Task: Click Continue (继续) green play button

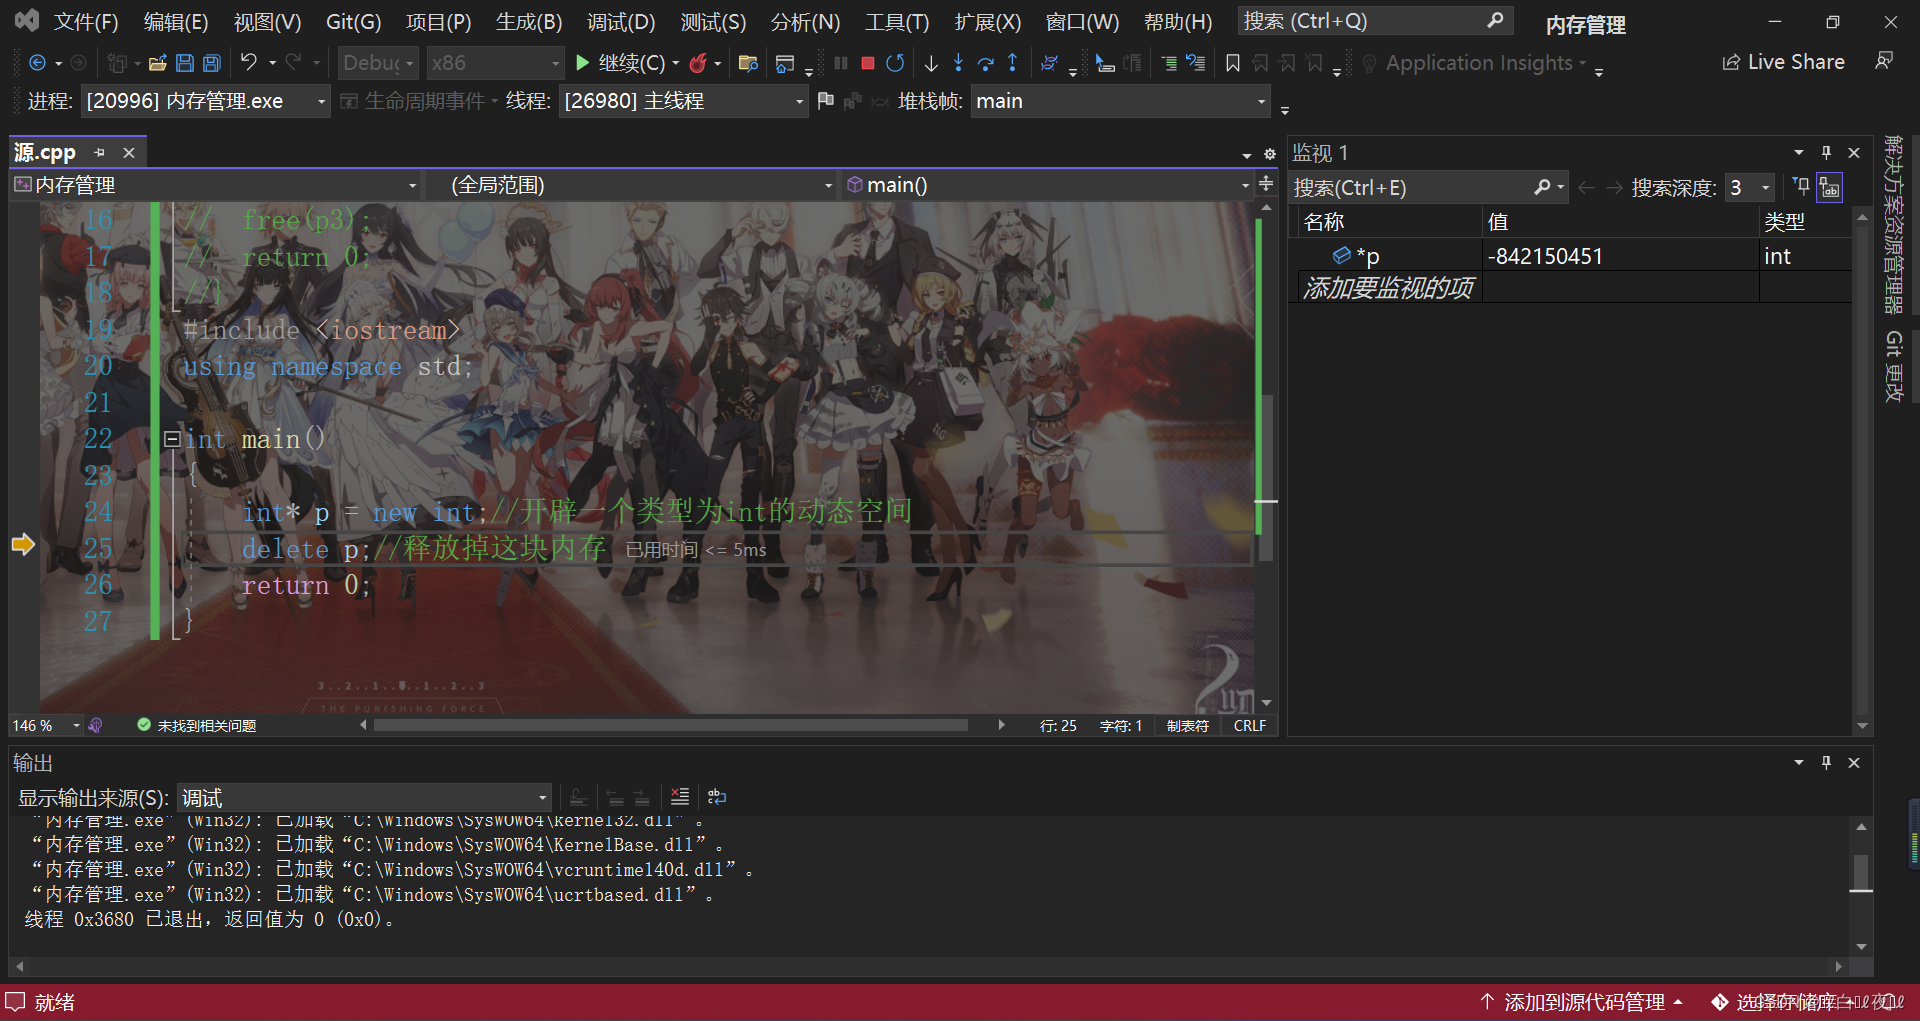Action: pyautogui.click(x=620, y=63)
